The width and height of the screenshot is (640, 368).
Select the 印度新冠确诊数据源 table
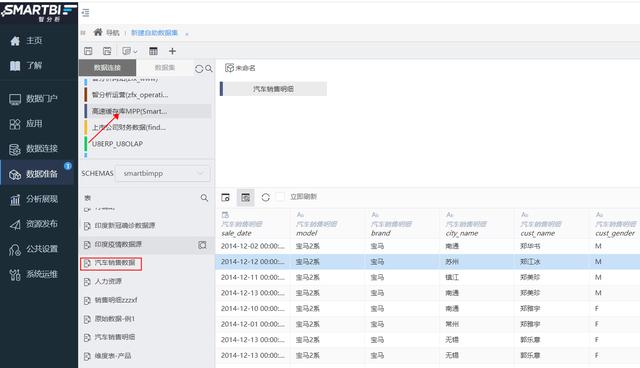tap(124, 226)
